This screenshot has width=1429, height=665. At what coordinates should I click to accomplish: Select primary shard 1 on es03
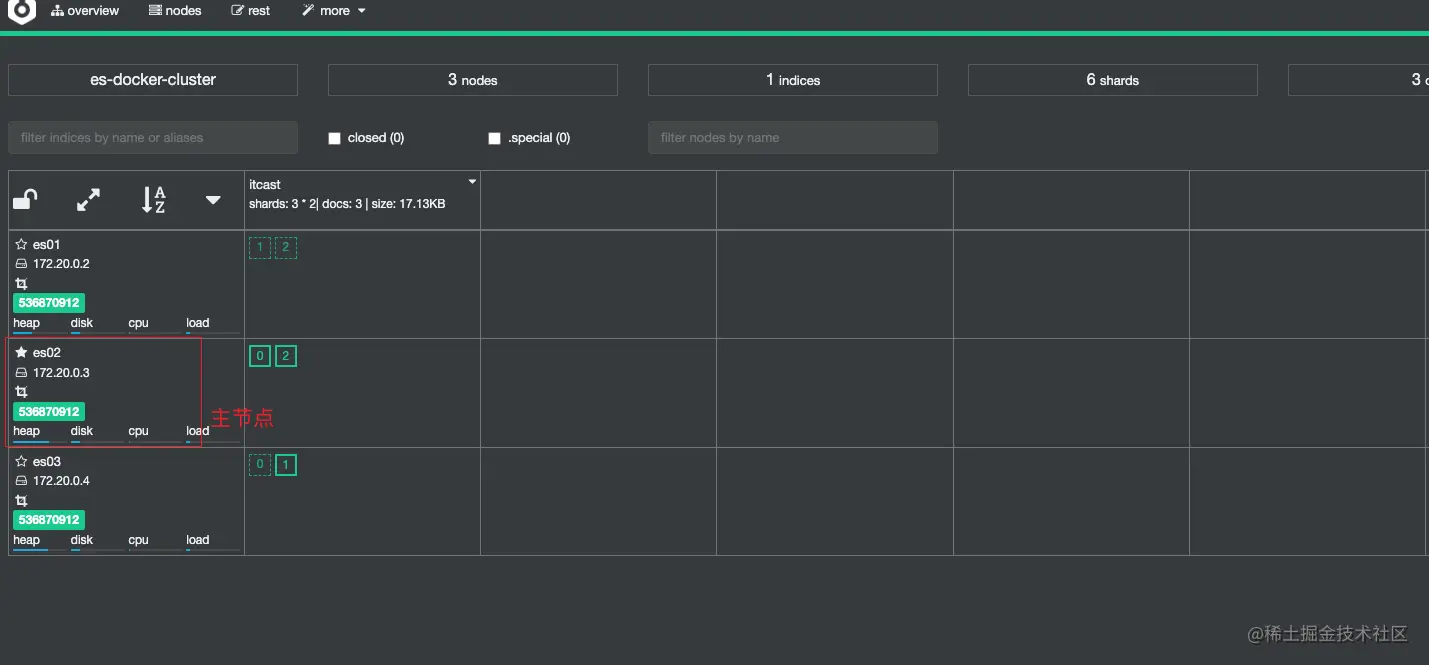(x=286, y=465)
